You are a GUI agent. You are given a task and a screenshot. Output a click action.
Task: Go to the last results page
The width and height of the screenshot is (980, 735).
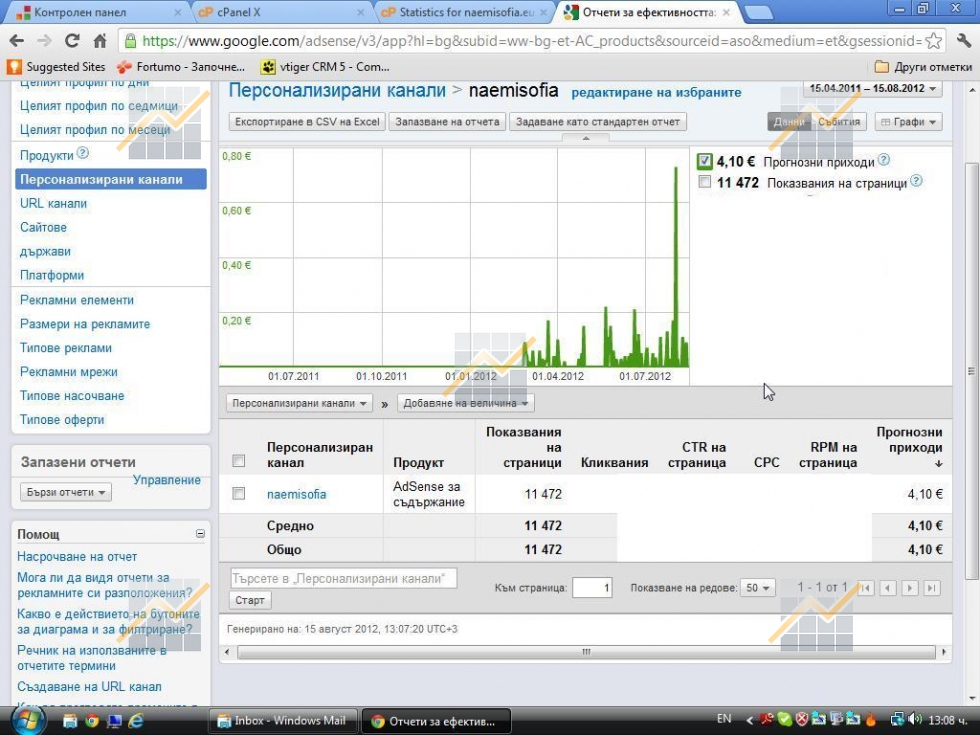click(x=932, y=588)
